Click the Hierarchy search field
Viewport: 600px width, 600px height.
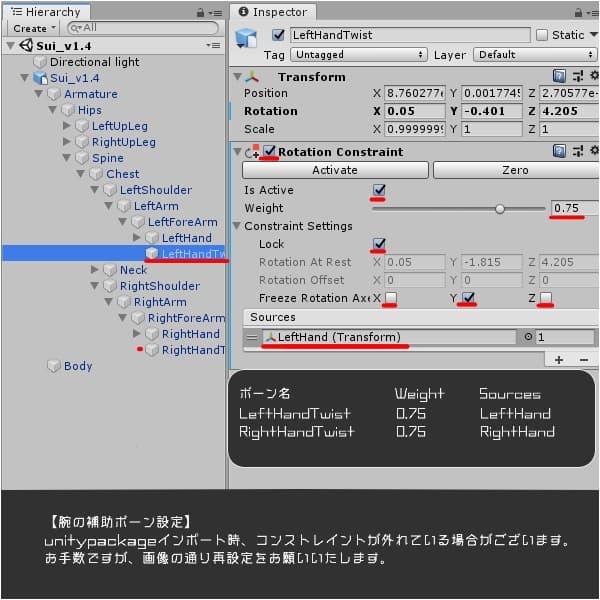pyautogui.click(x=143, y=28)
